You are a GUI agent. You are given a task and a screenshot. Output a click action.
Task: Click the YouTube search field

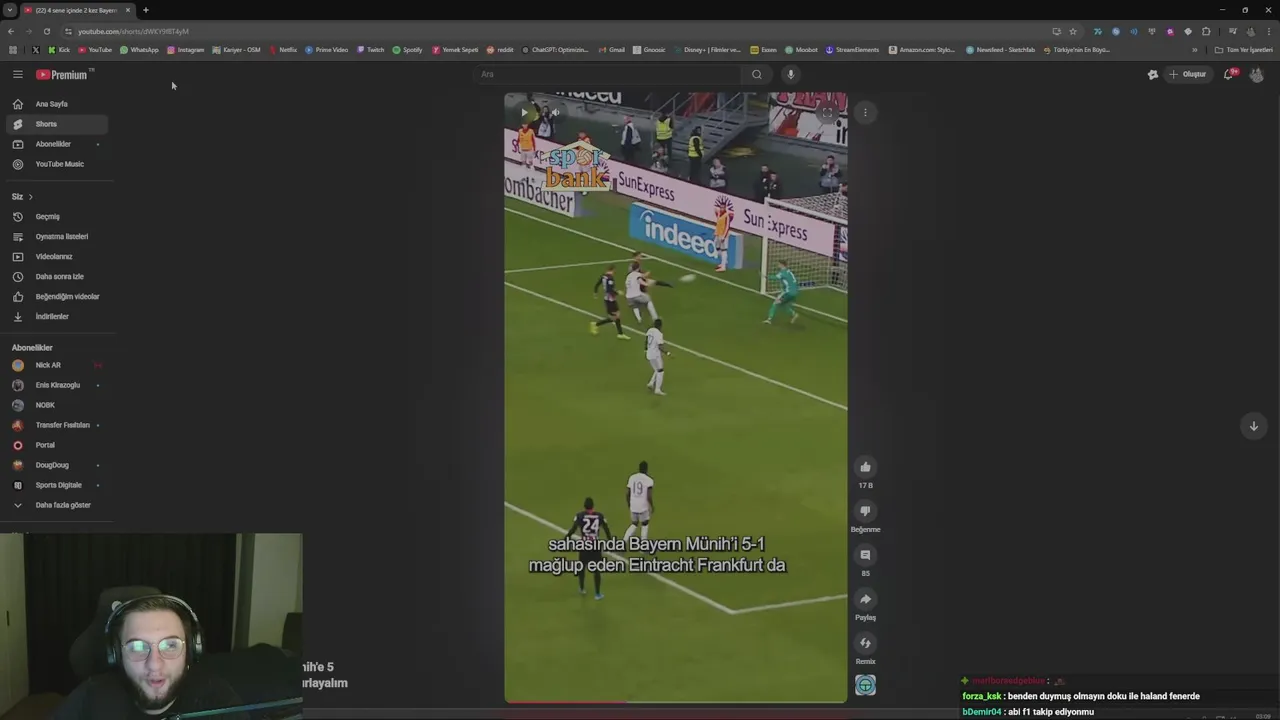(608, 74)
